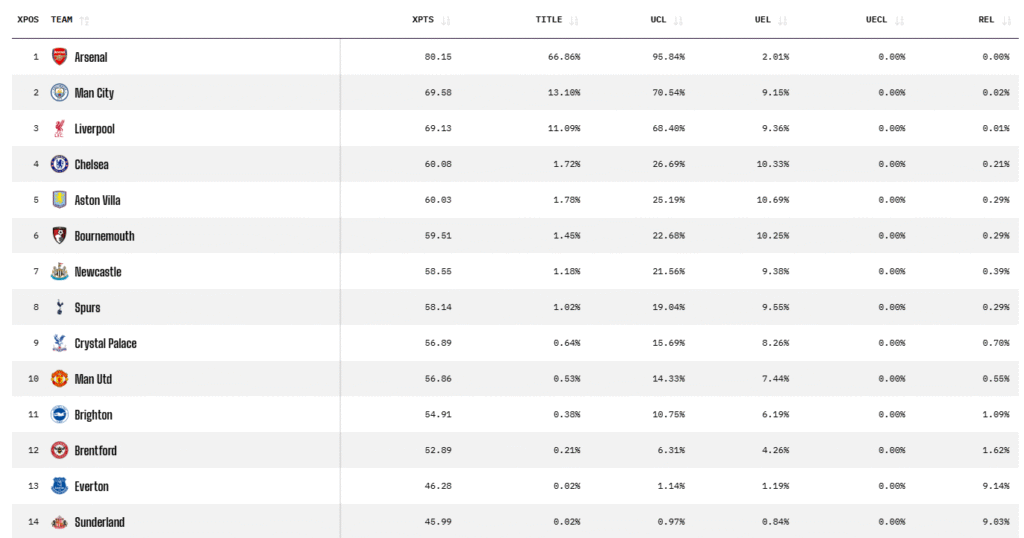Sort by TITLE probability column arrows
The image size is (1024, 538).
[x=574, y=20]
